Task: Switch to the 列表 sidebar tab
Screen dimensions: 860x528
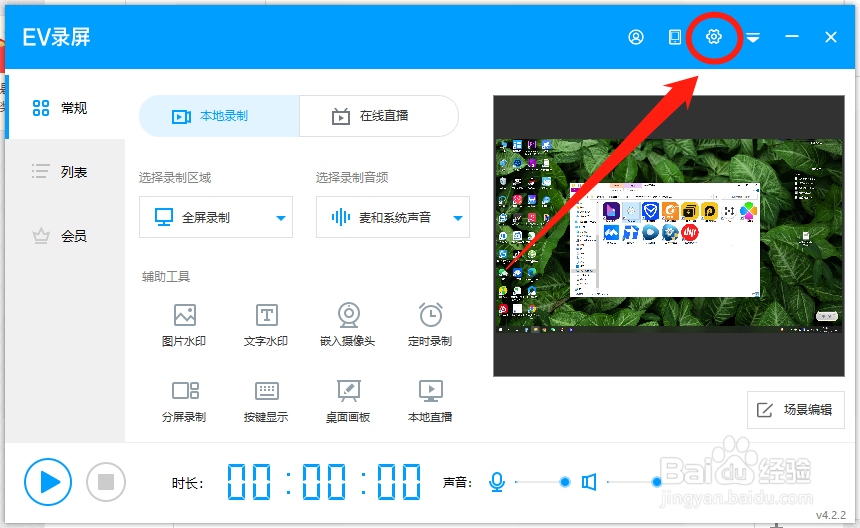Action: coord(65,172)
